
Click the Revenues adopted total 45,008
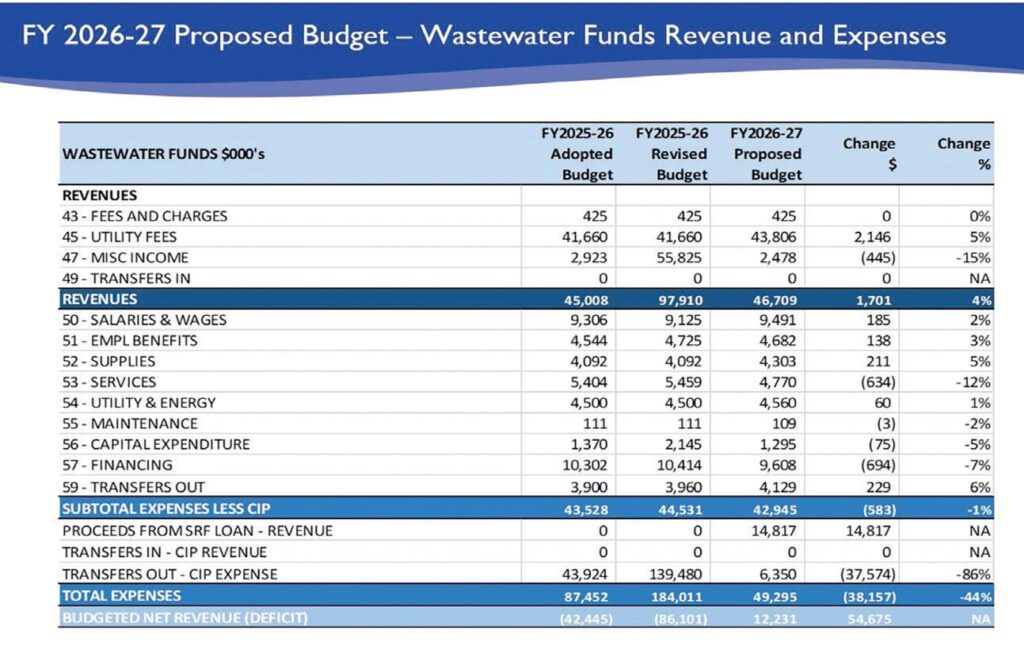click(586, 300)
